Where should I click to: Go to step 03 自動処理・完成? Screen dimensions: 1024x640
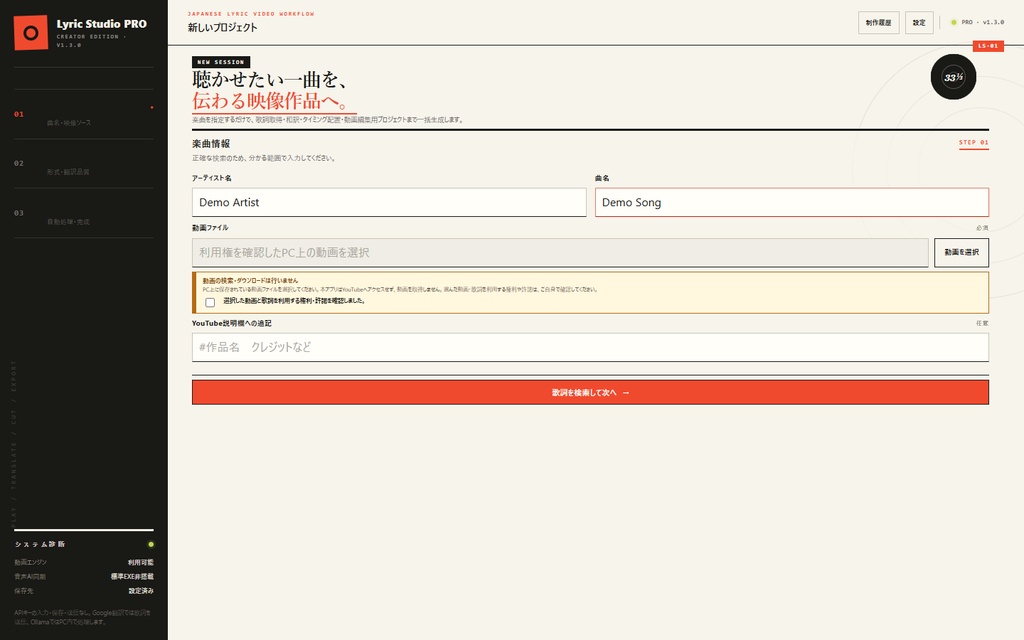[x=84, y=214]
